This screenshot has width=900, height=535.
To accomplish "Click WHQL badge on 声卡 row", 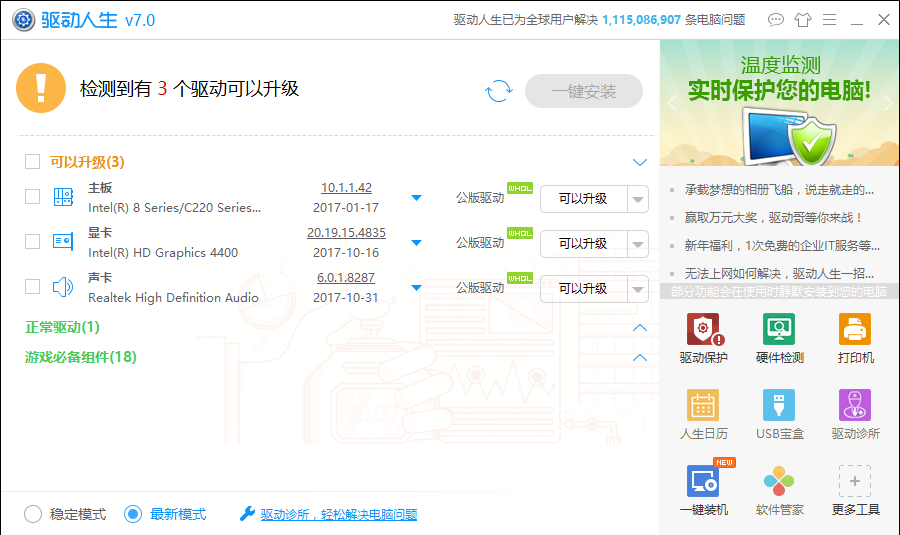I will (x=520, y=278).
